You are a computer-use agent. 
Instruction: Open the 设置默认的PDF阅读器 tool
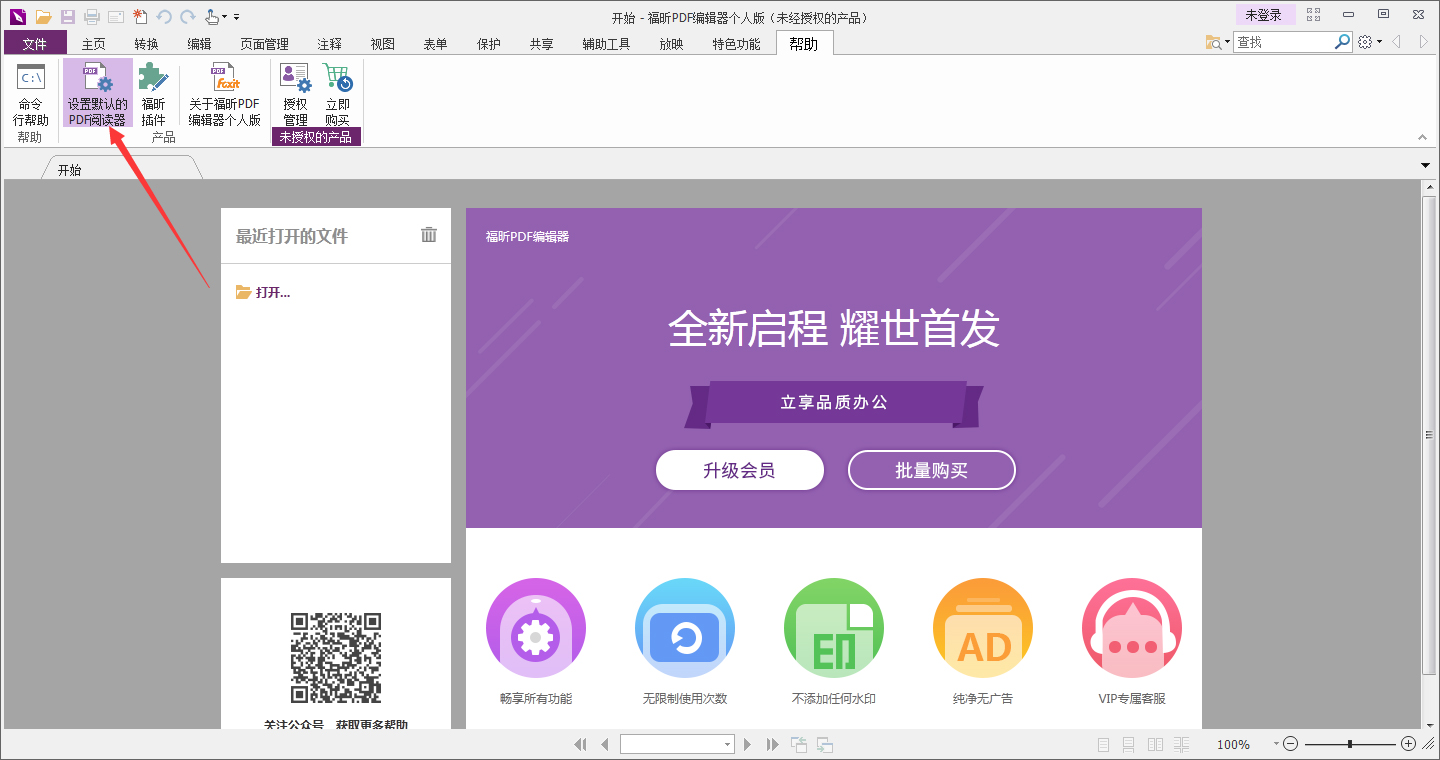tap(97, 97)
